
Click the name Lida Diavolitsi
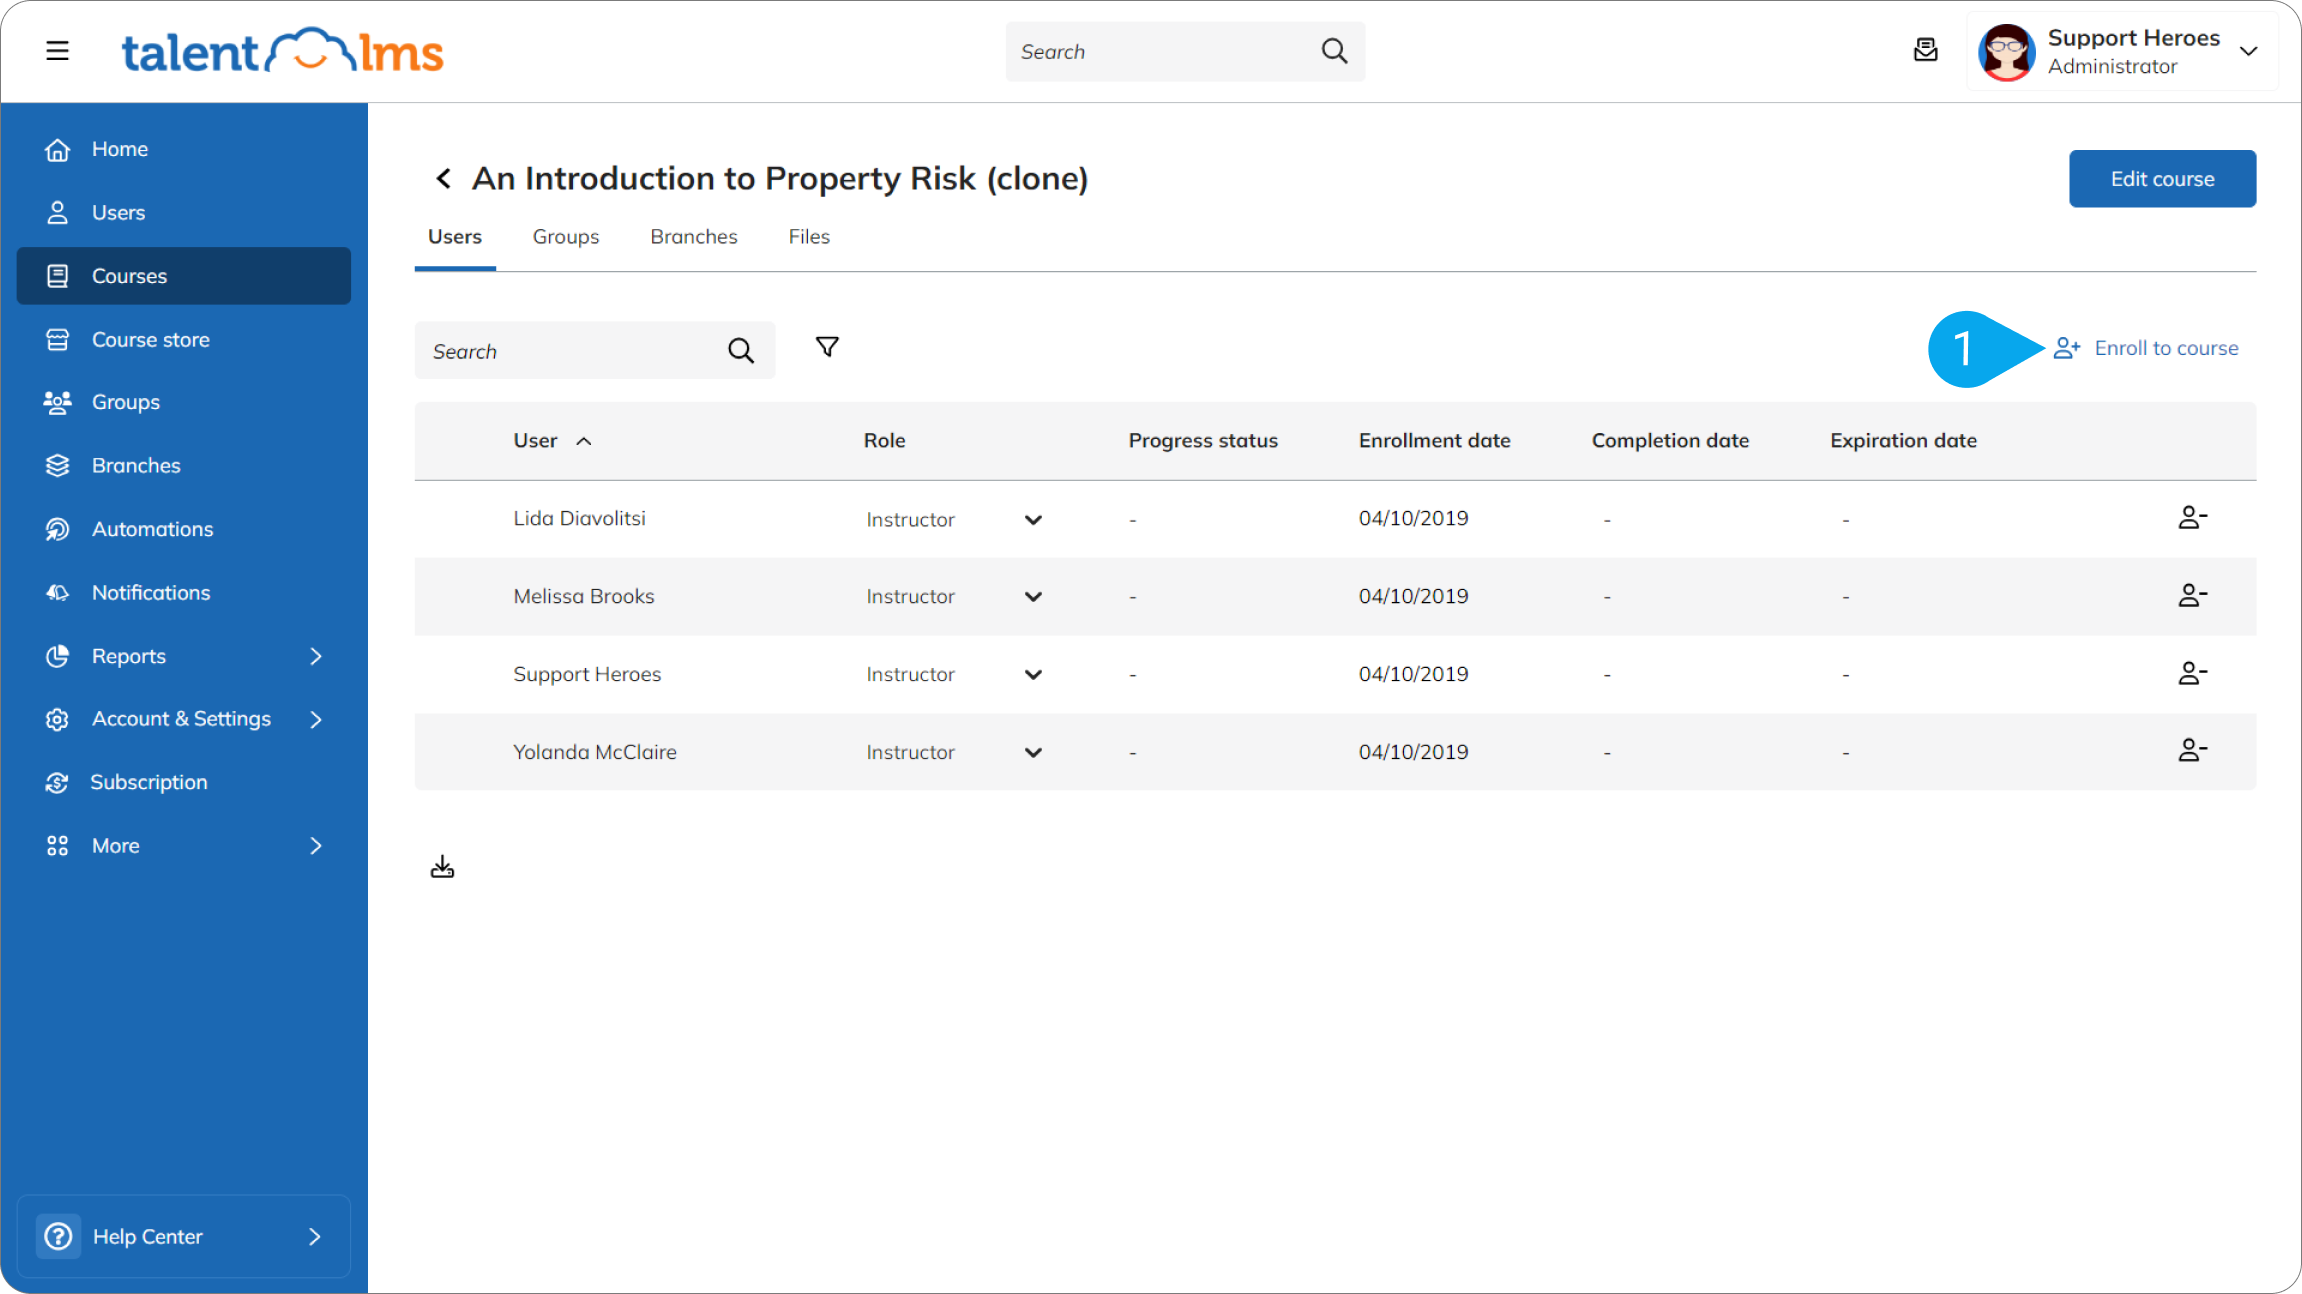point(579,518)
